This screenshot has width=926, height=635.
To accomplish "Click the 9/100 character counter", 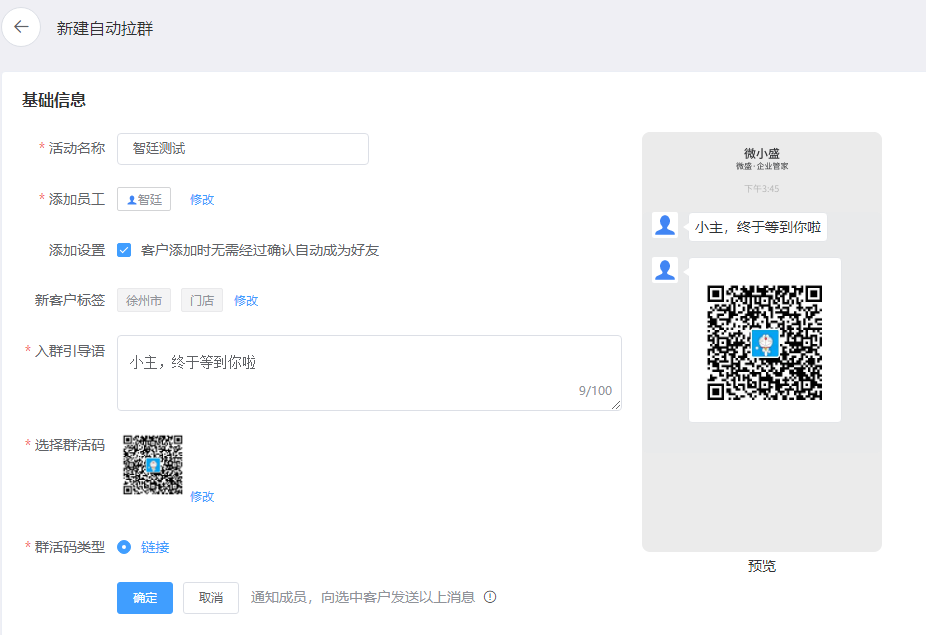I will tap(595, 390).
